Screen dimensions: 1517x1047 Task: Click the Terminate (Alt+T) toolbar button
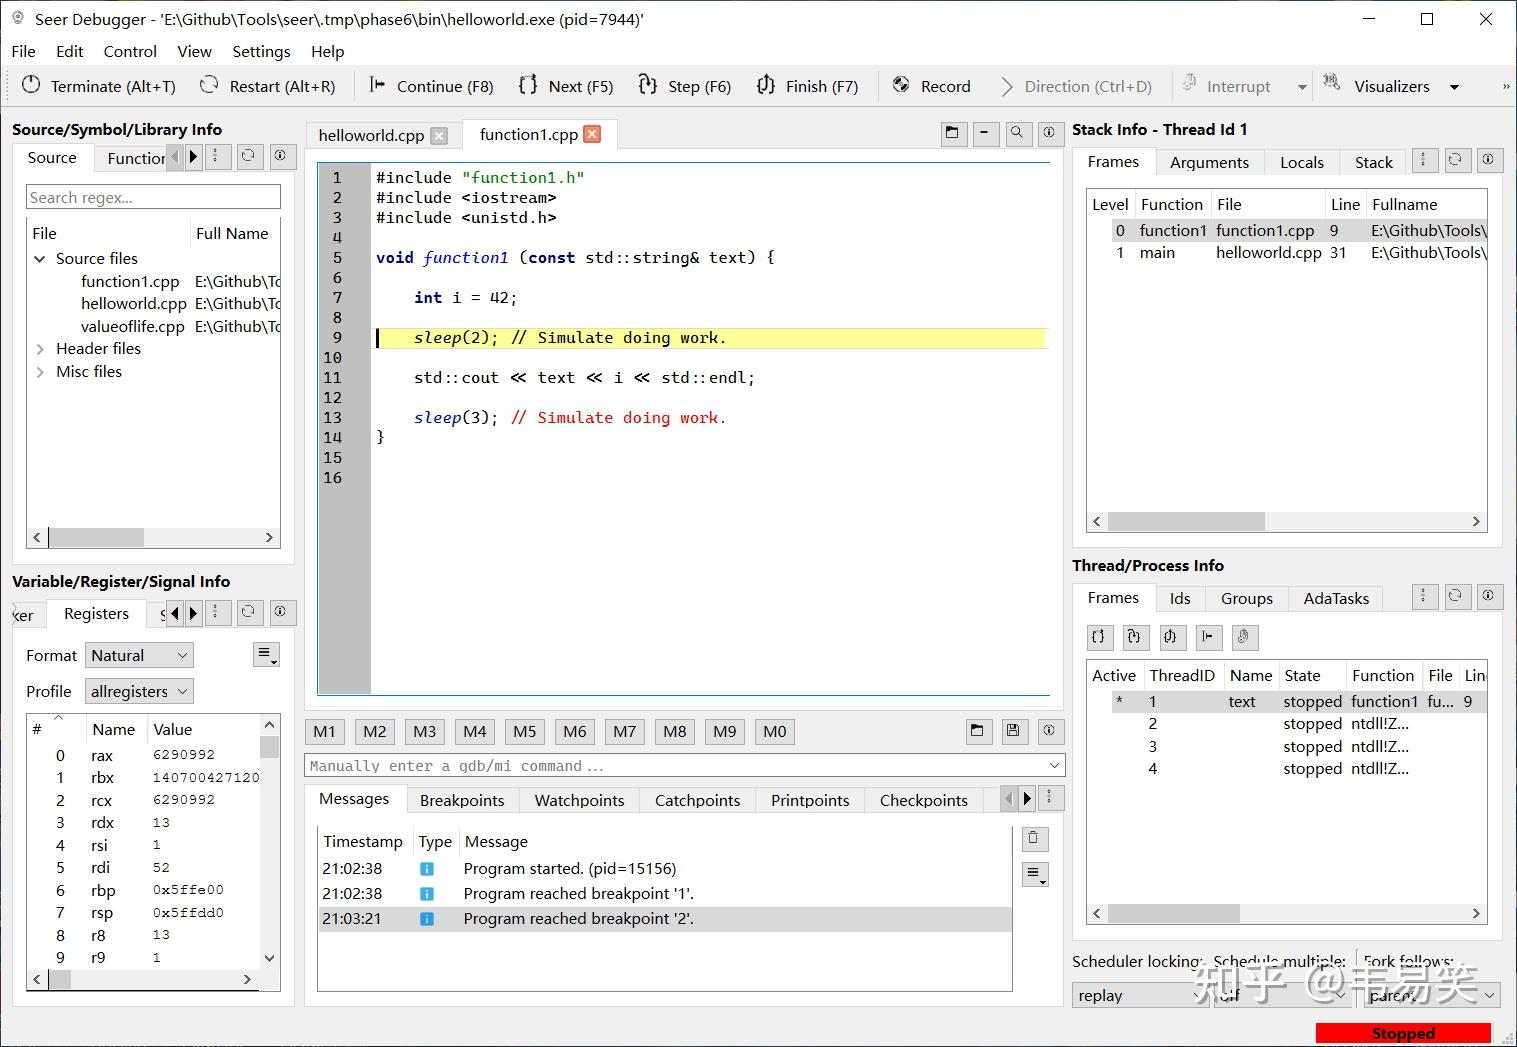98,86
